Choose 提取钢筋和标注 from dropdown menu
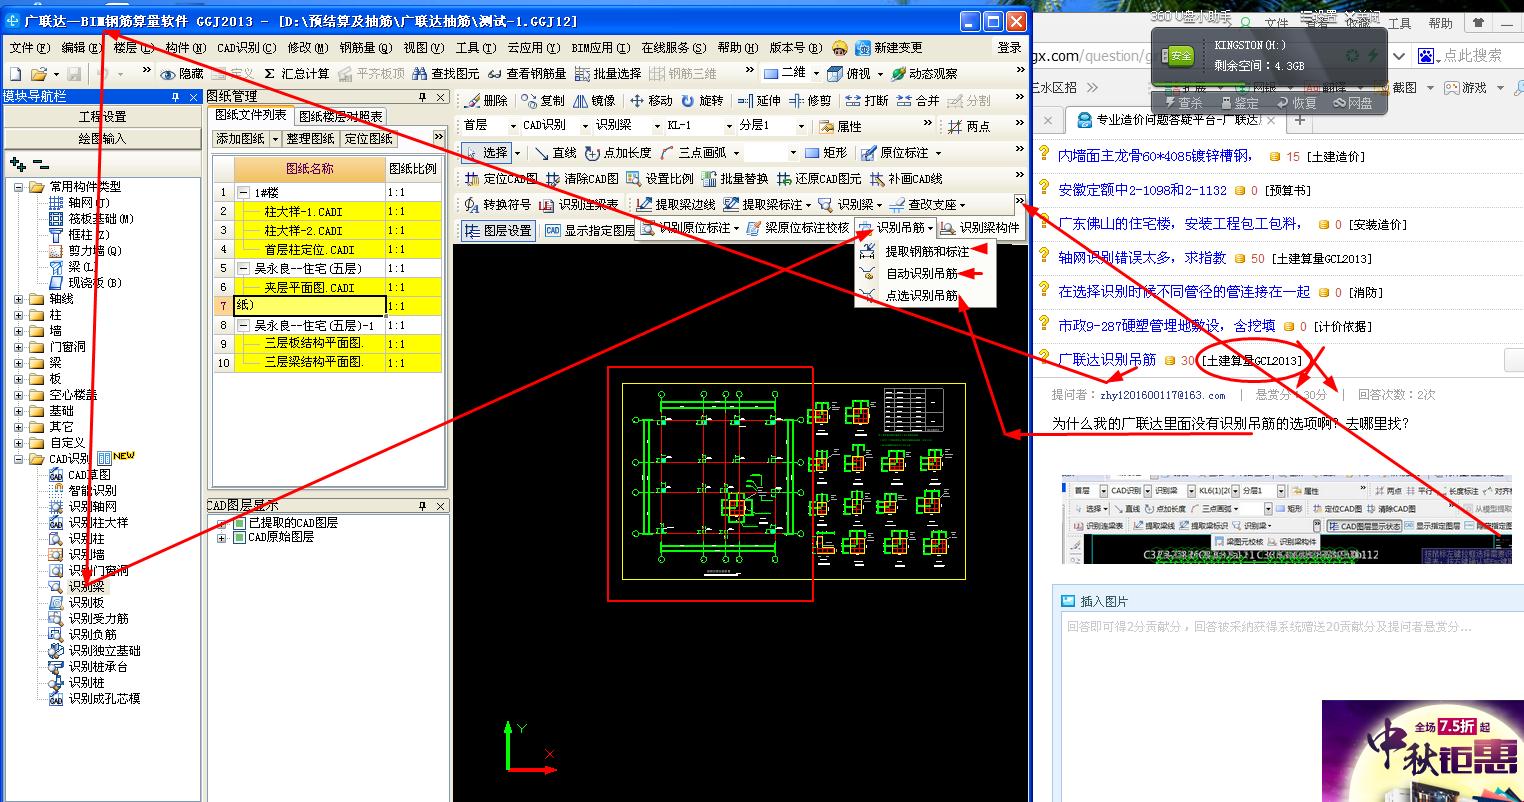The height and width of the screenshot is (802, 1524). (x=926, y=252)
